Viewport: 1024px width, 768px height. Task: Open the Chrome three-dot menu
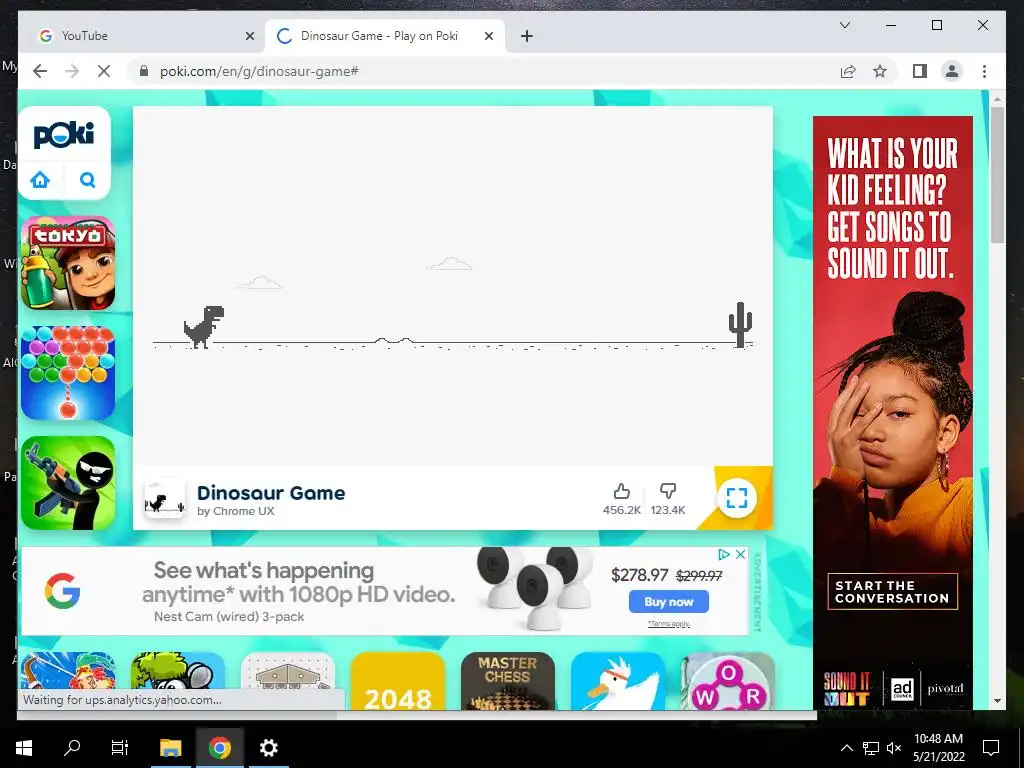984,71
